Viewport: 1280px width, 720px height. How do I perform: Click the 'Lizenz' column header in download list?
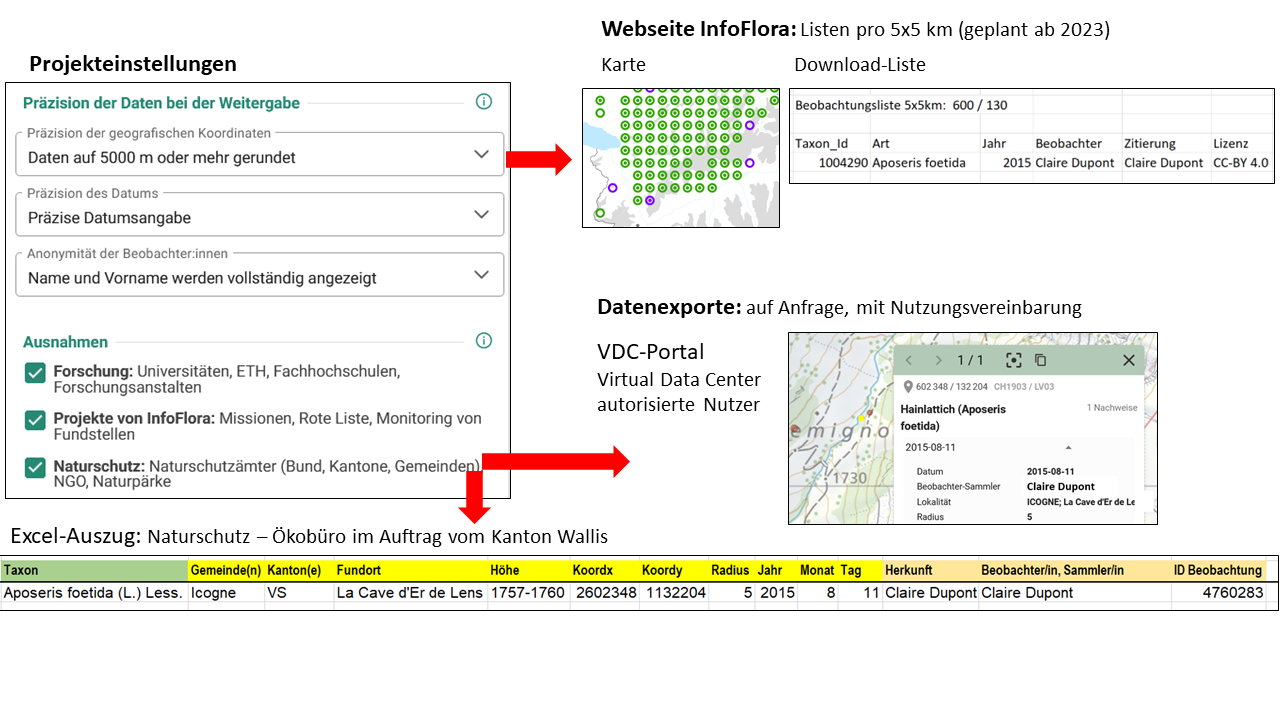click(1230, 144)
